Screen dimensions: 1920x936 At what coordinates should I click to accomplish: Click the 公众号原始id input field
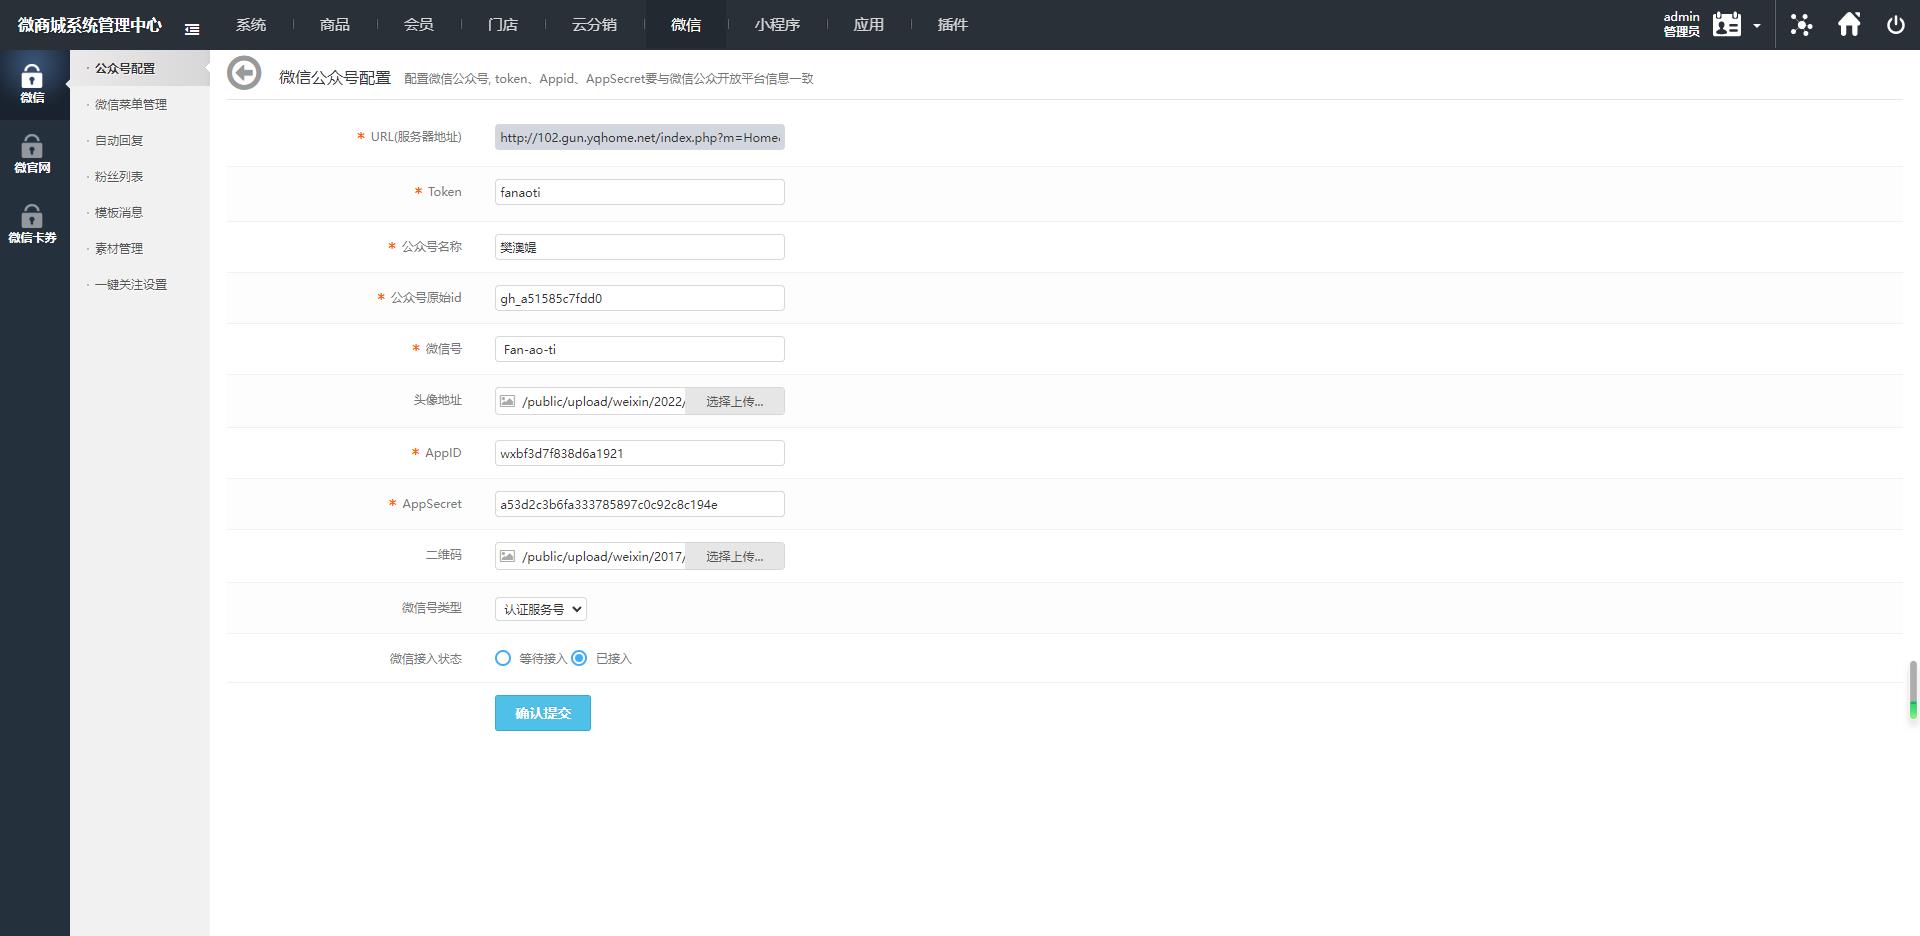point(640,298)
